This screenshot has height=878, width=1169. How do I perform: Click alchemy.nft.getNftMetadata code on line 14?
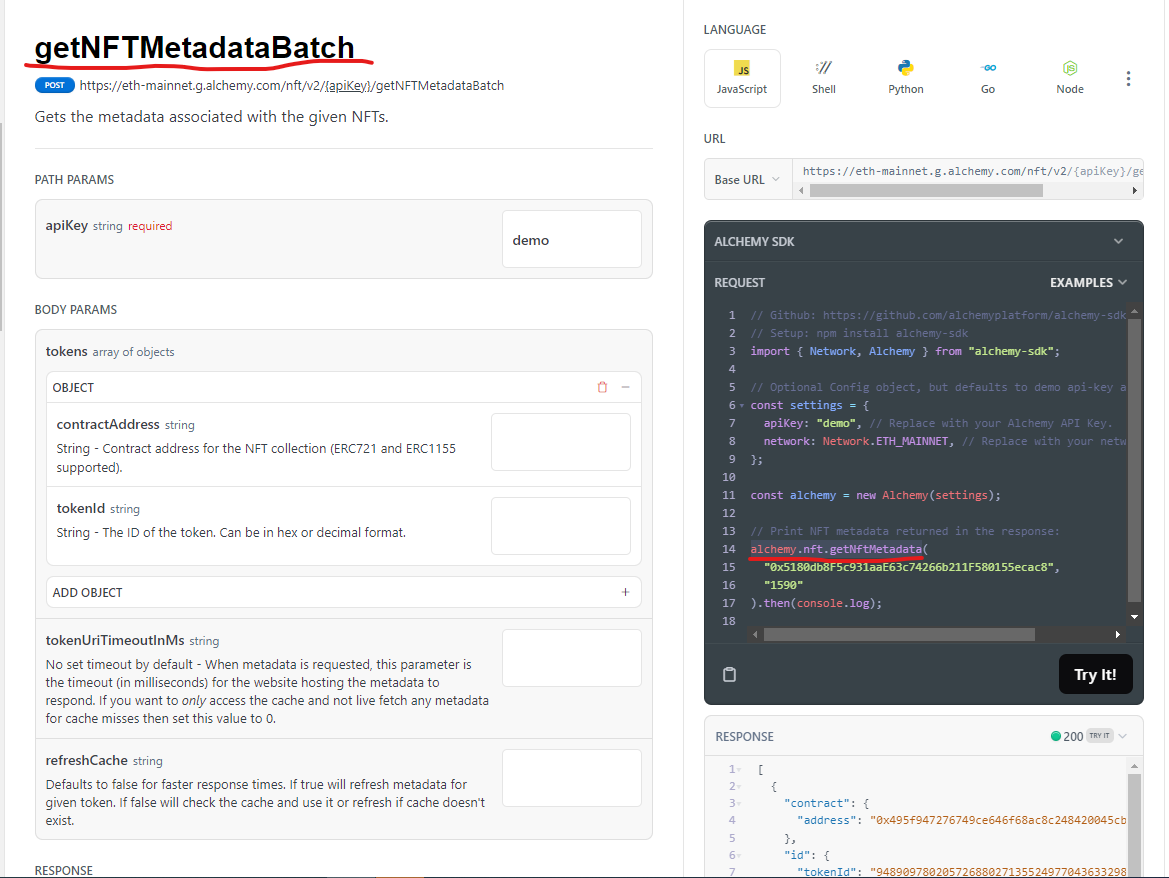tap(836, 549)
